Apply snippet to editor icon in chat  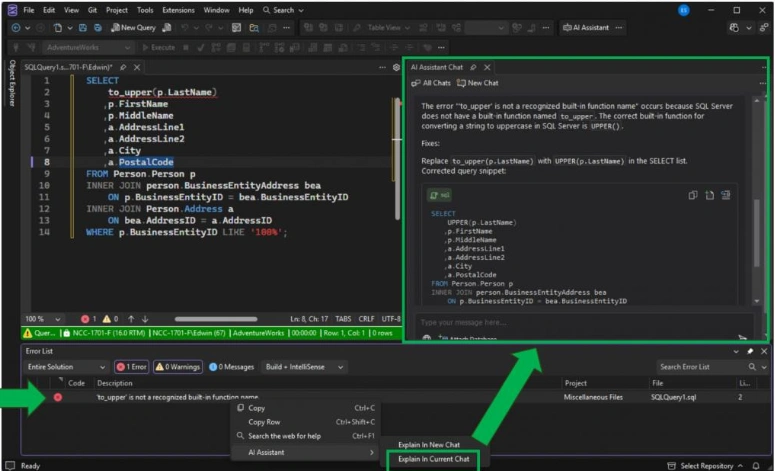pos(726,195)
